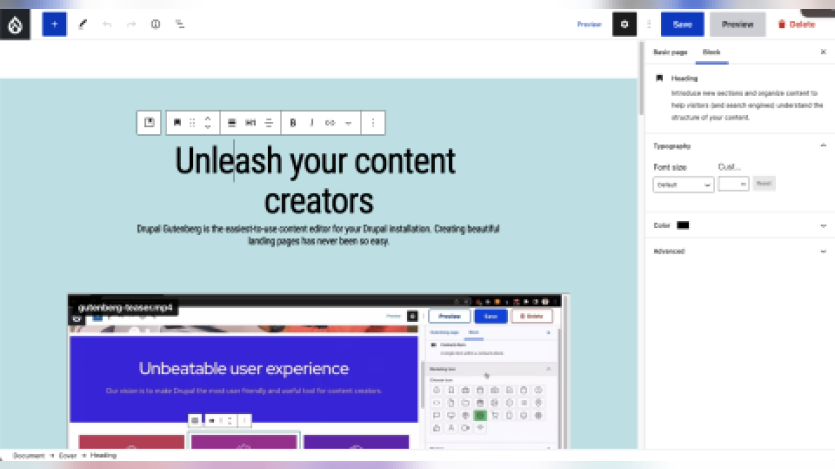The image size is (835, 469).
Task: Click Heading in the breadcrumb
Action: pyautogui.click(x=103, y=456)
